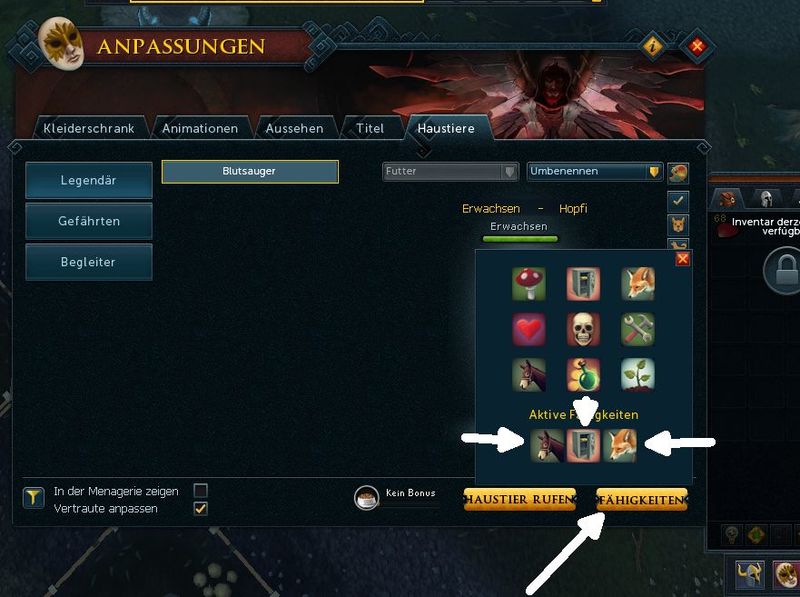Enable 'In der Menagerie zeigen' checkbox

click(x=201, y=490)
